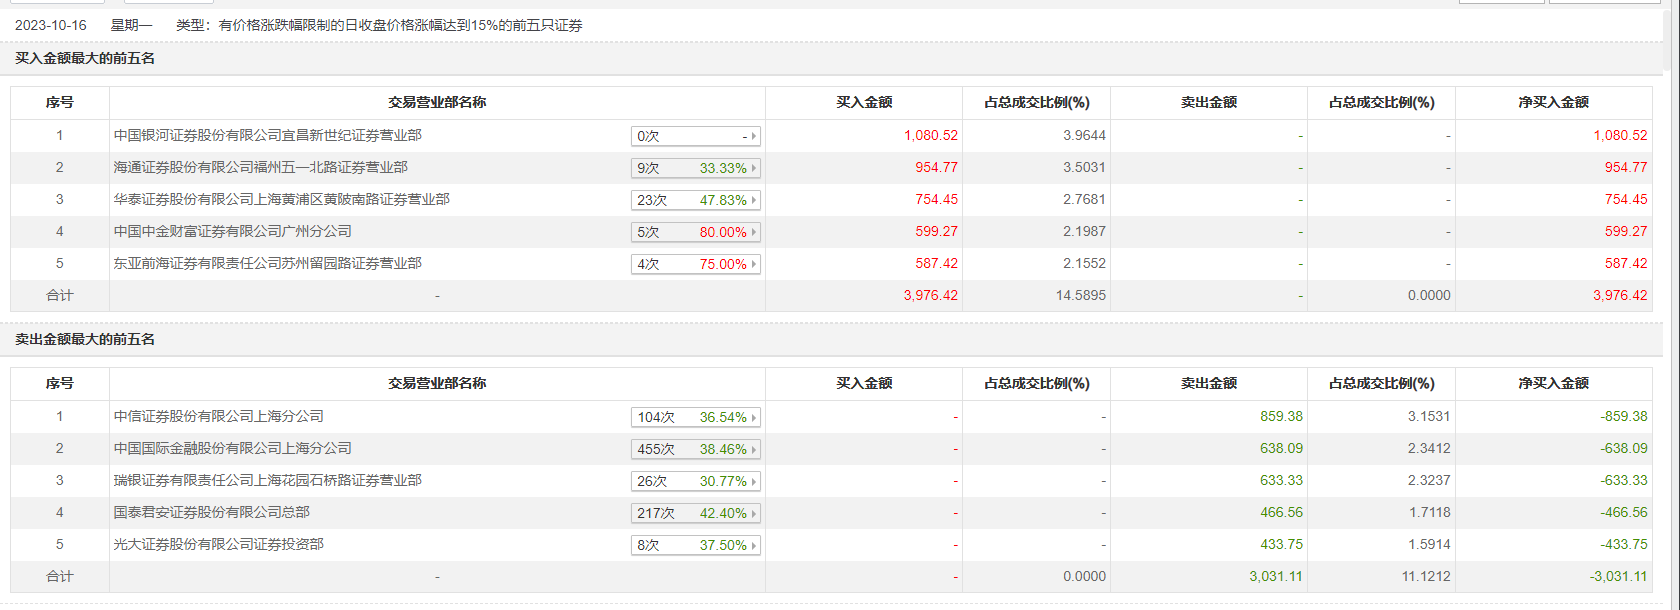This screenshot has height=610, width=1680.
Task: Open the 4次 75.00% stats arrow
Action: 753,264
